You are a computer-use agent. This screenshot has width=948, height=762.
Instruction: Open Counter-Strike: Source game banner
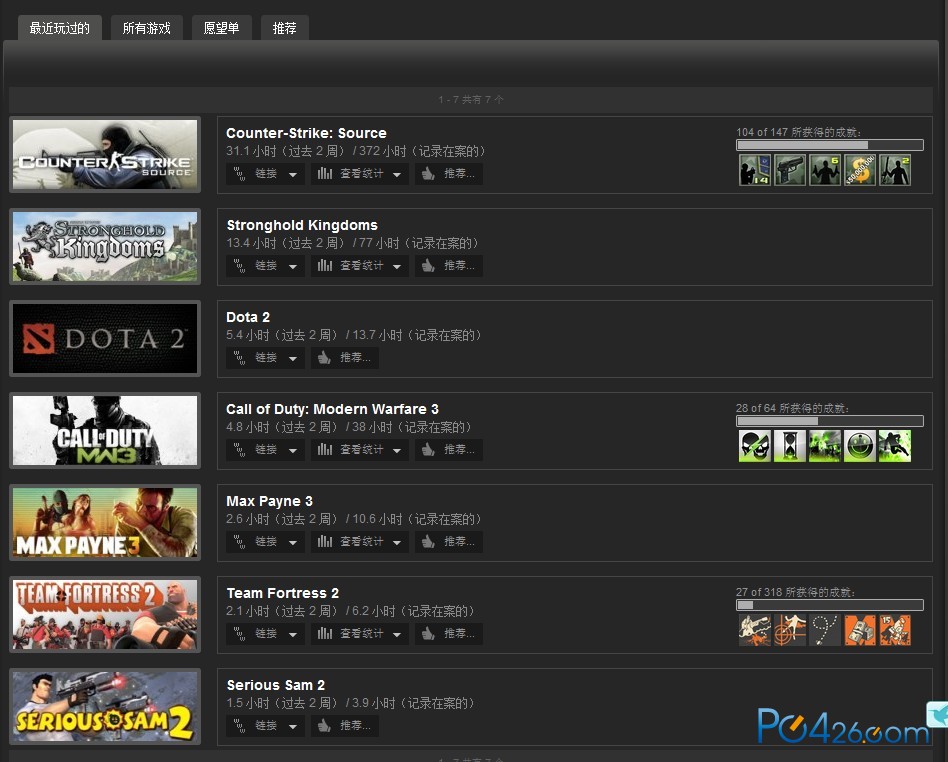point(105,155)
